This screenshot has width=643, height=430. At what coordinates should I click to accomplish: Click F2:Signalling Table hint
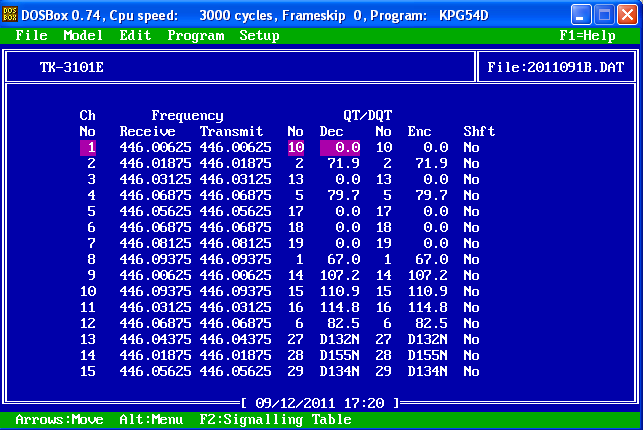[276, 420]
